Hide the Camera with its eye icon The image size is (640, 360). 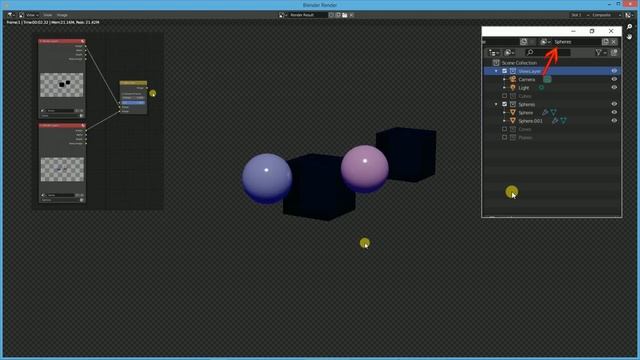pyautogui.click(x=614, y=79)
